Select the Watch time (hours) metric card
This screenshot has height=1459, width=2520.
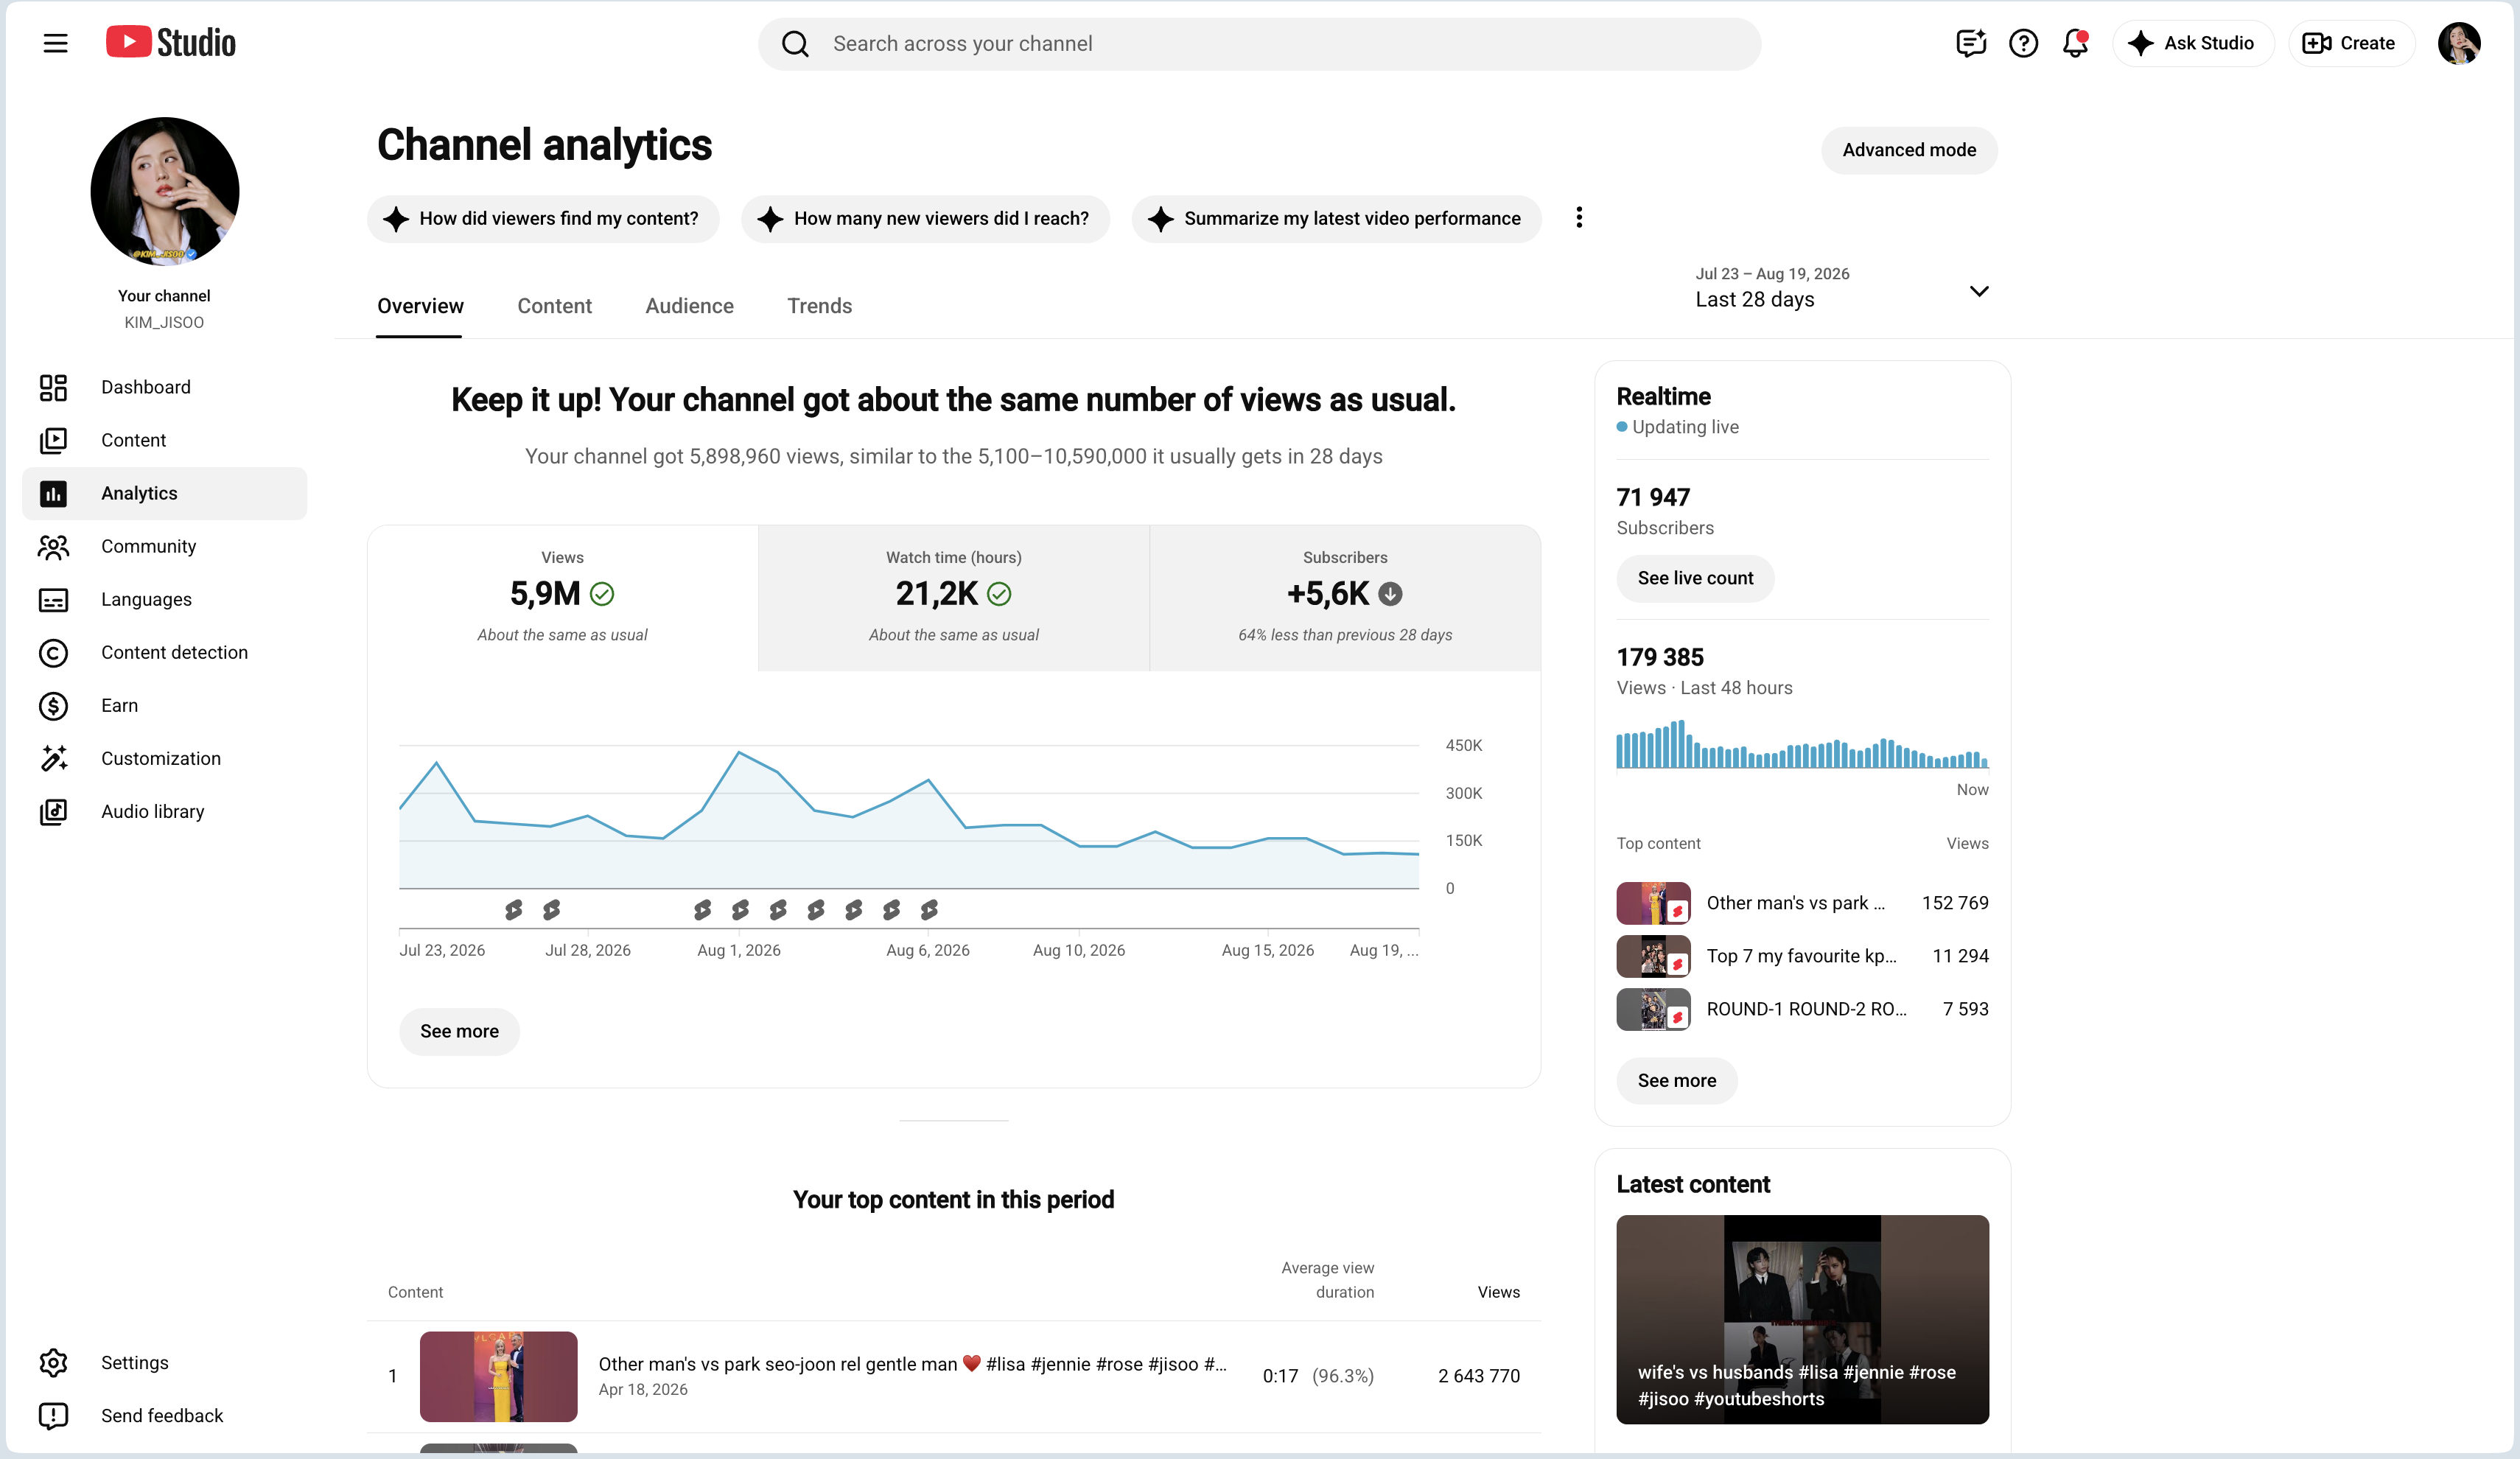(953, 597)
